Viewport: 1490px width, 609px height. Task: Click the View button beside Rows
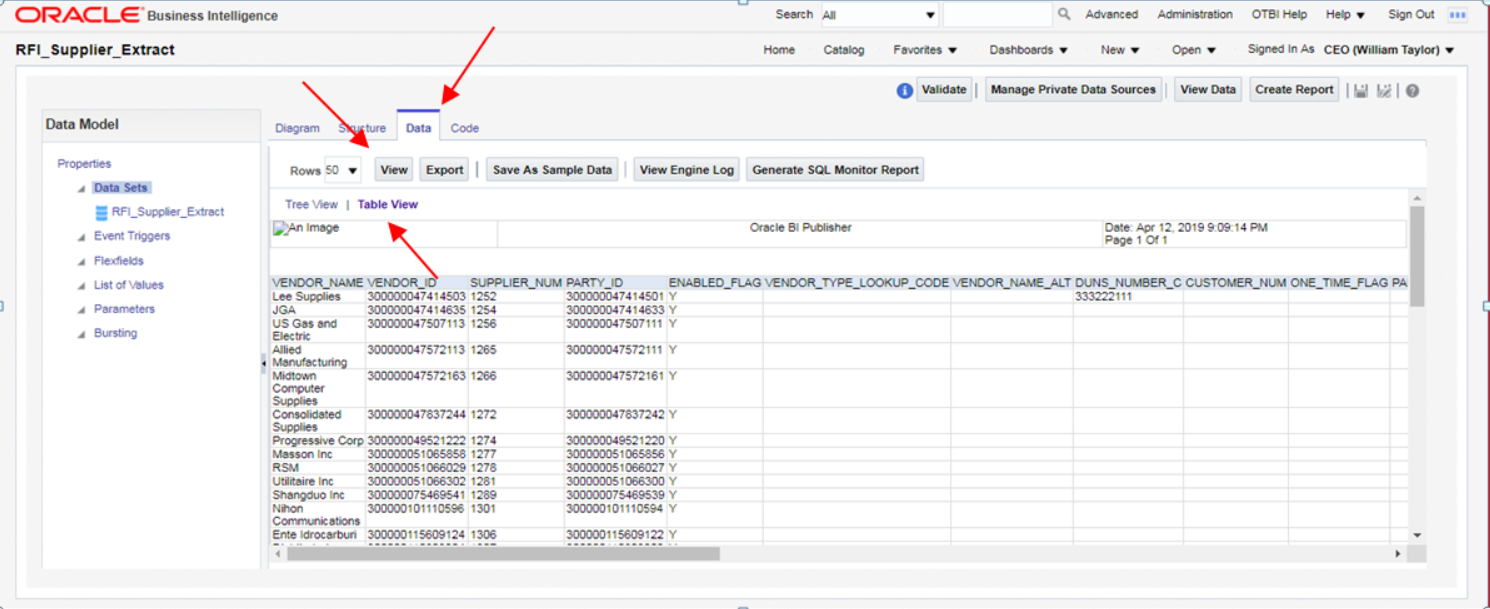click(394, 170)
